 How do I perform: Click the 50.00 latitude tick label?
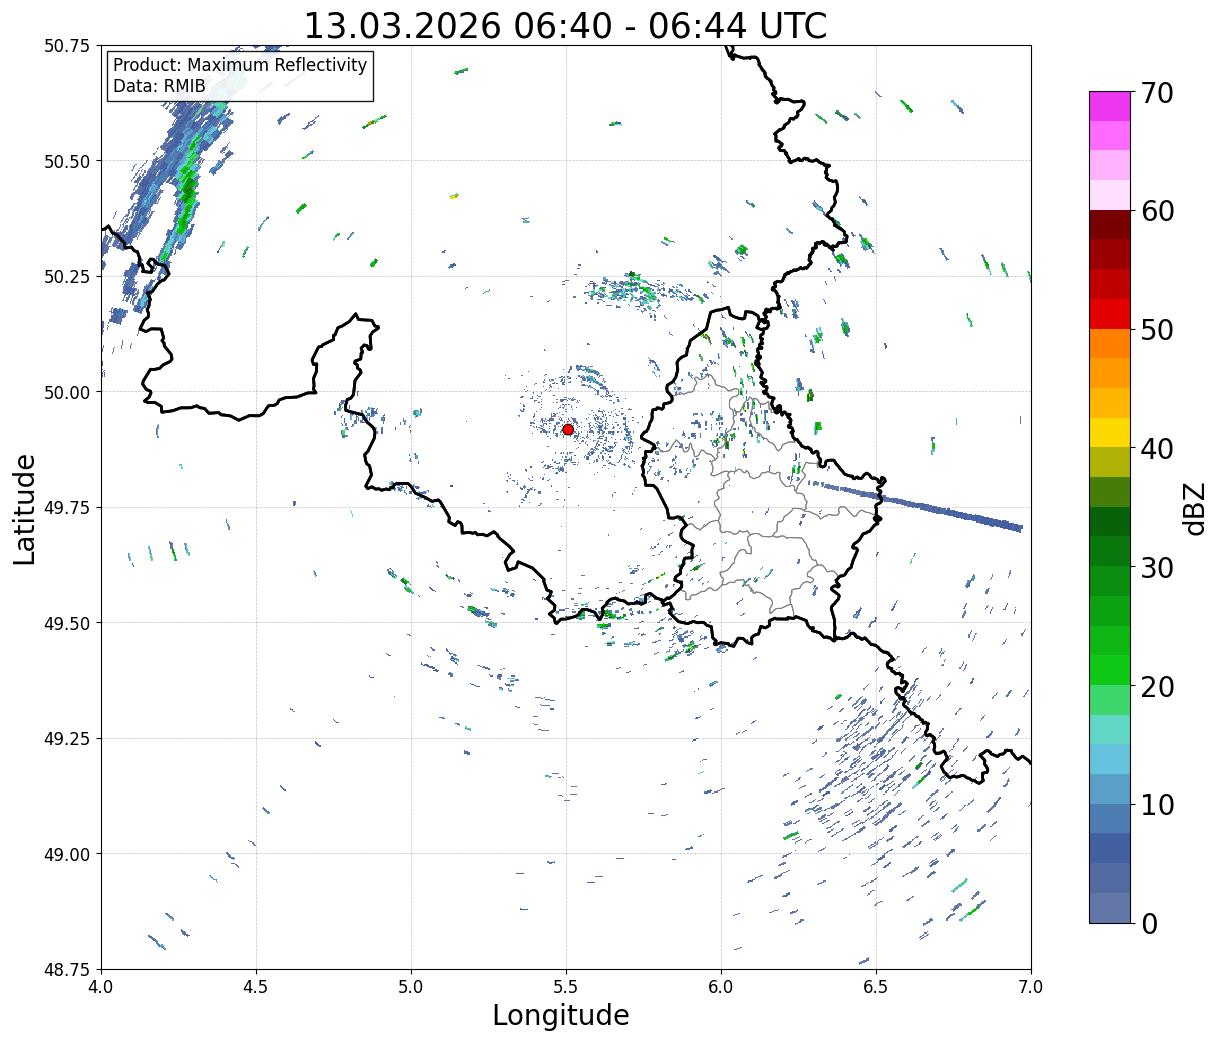pos(67,392)
